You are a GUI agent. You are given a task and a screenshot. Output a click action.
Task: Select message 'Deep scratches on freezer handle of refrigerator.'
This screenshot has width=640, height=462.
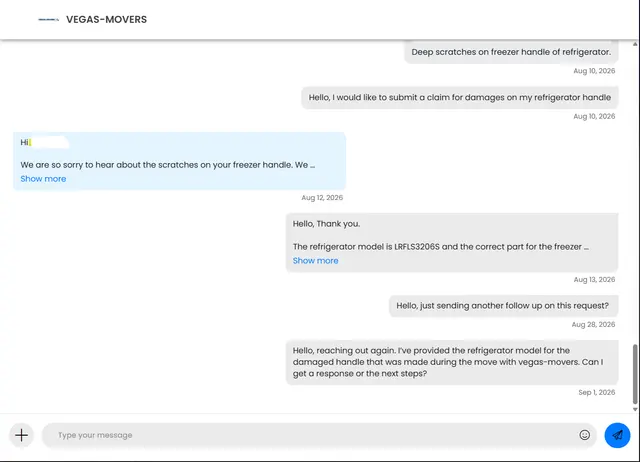tap(511, 52)
